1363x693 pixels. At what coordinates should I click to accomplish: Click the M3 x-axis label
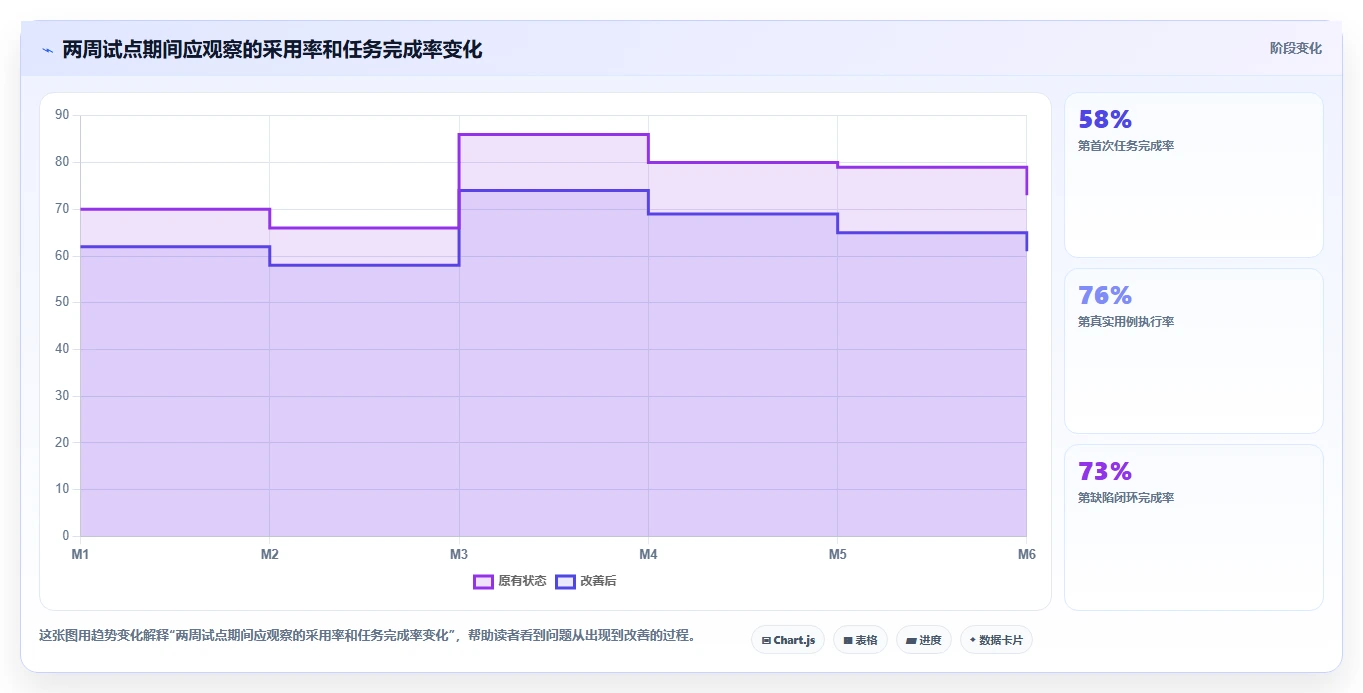(459, 554)
